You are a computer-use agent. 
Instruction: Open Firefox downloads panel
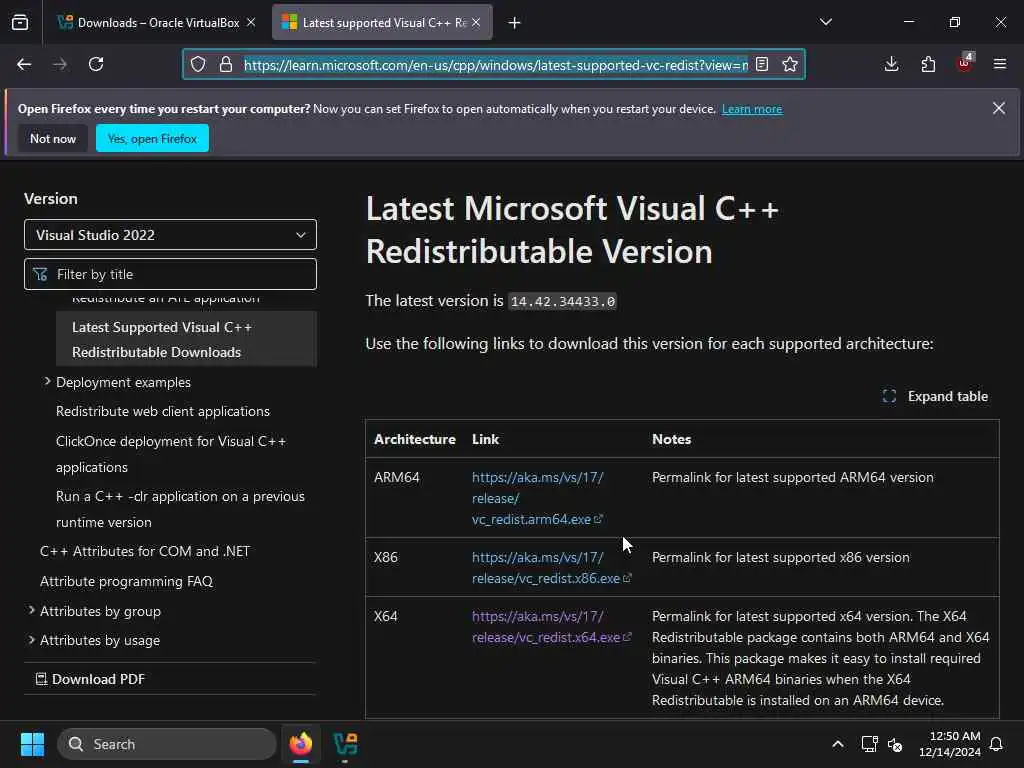click(891, 64)
